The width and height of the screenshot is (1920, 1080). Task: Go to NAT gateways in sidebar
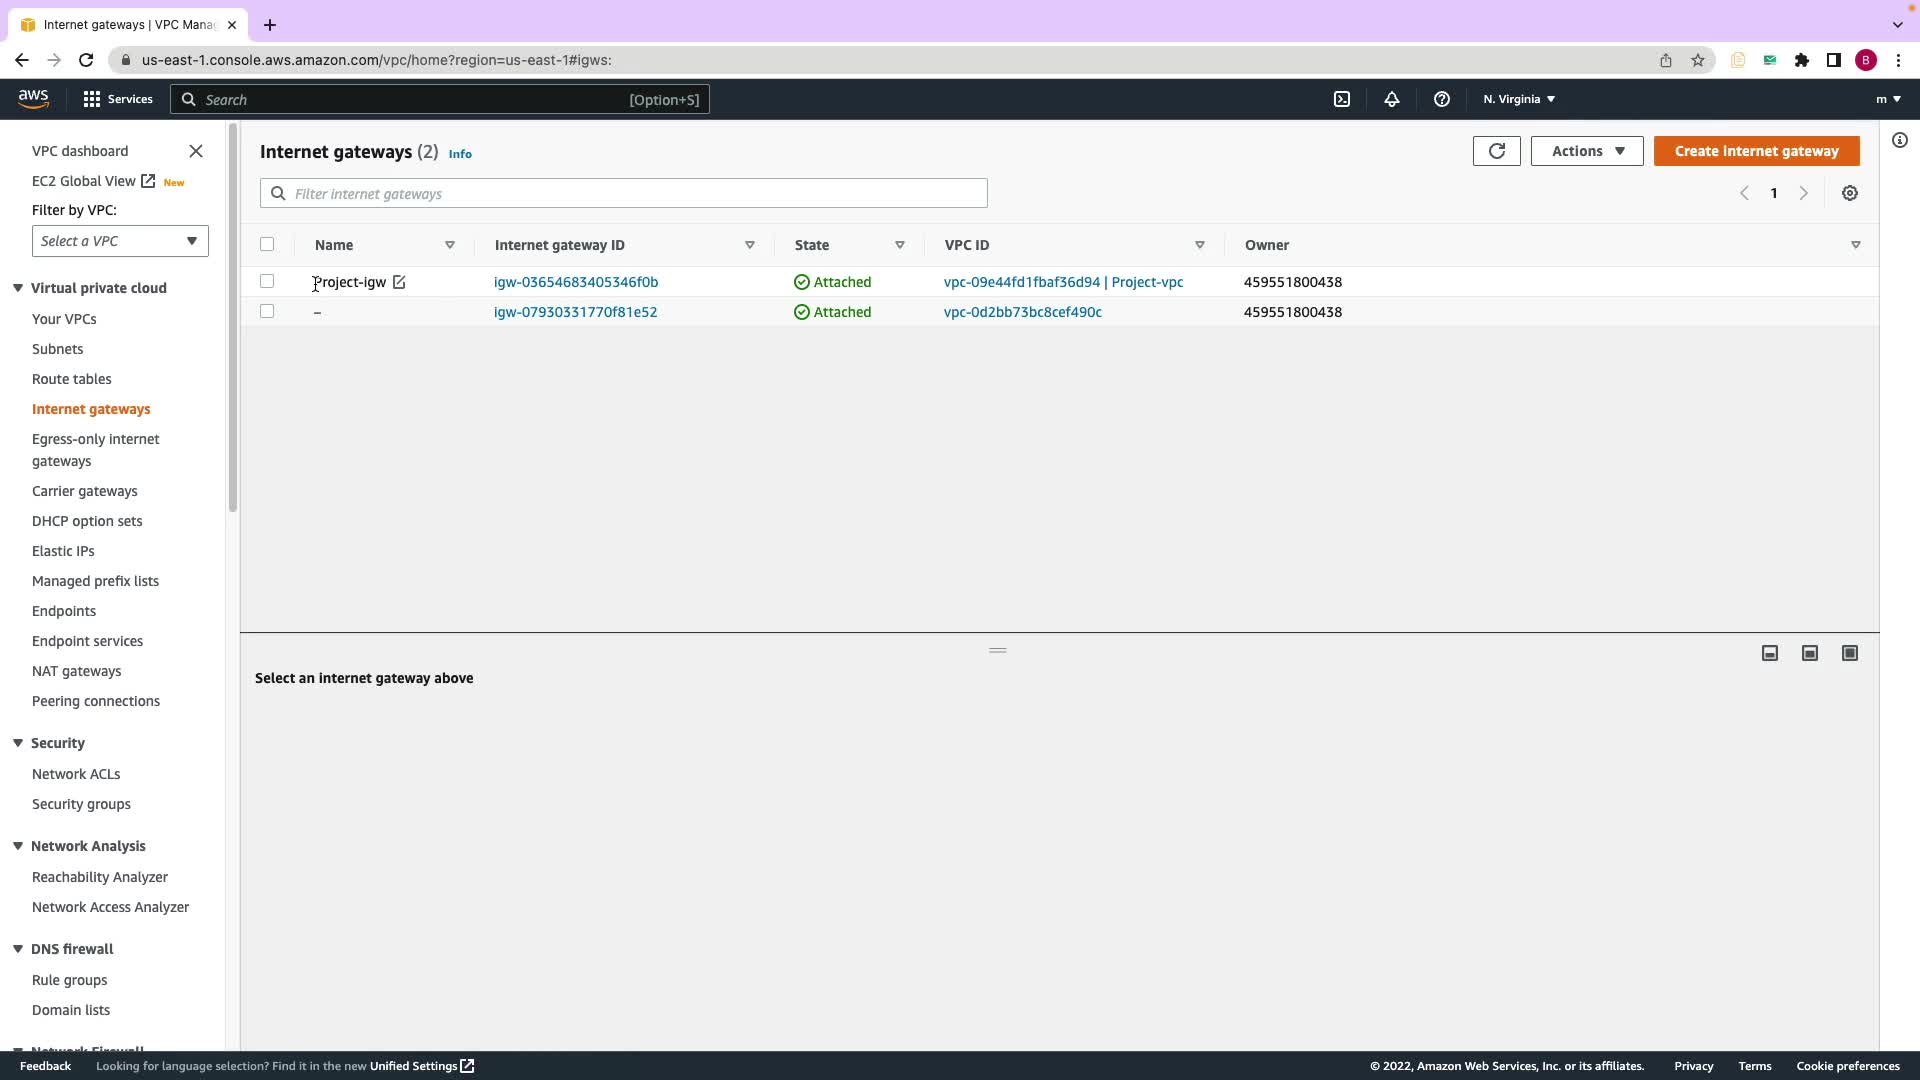point(76,671)
